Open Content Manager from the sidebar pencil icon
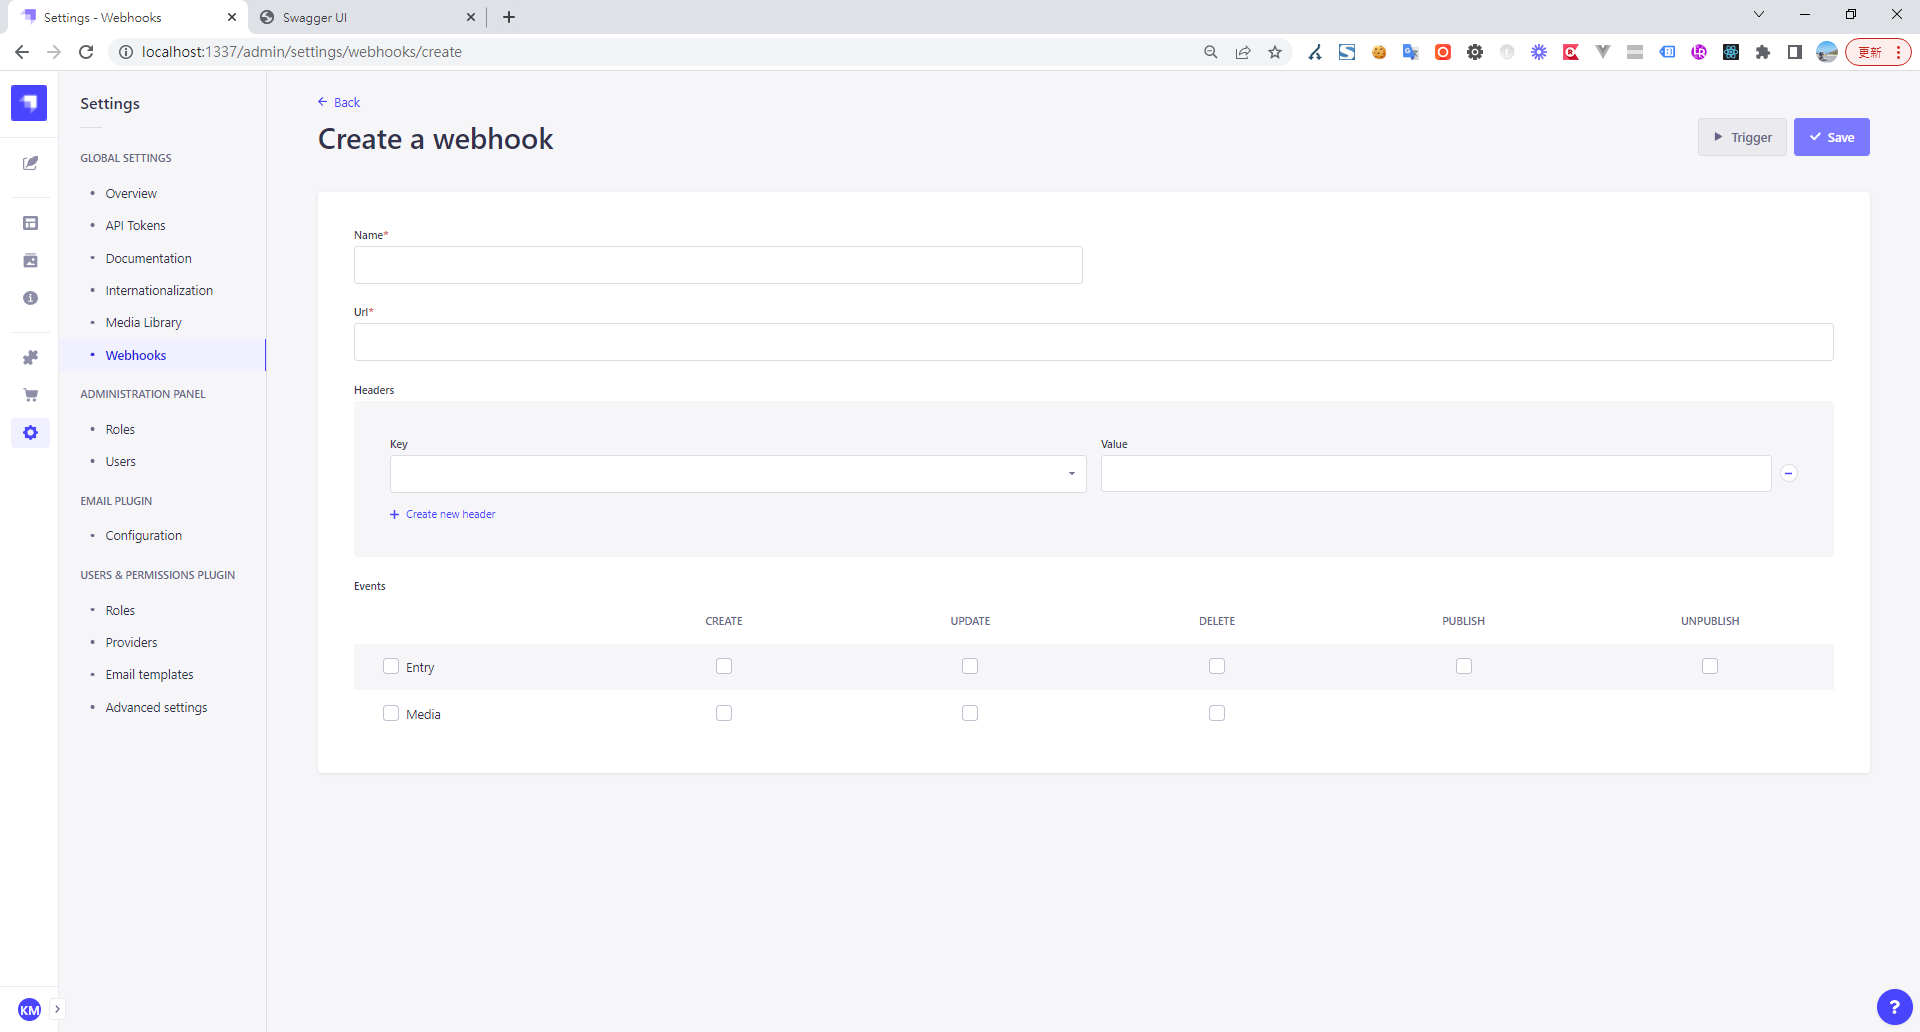This screenshot has height=1032, width=1920. click(30, 163)
